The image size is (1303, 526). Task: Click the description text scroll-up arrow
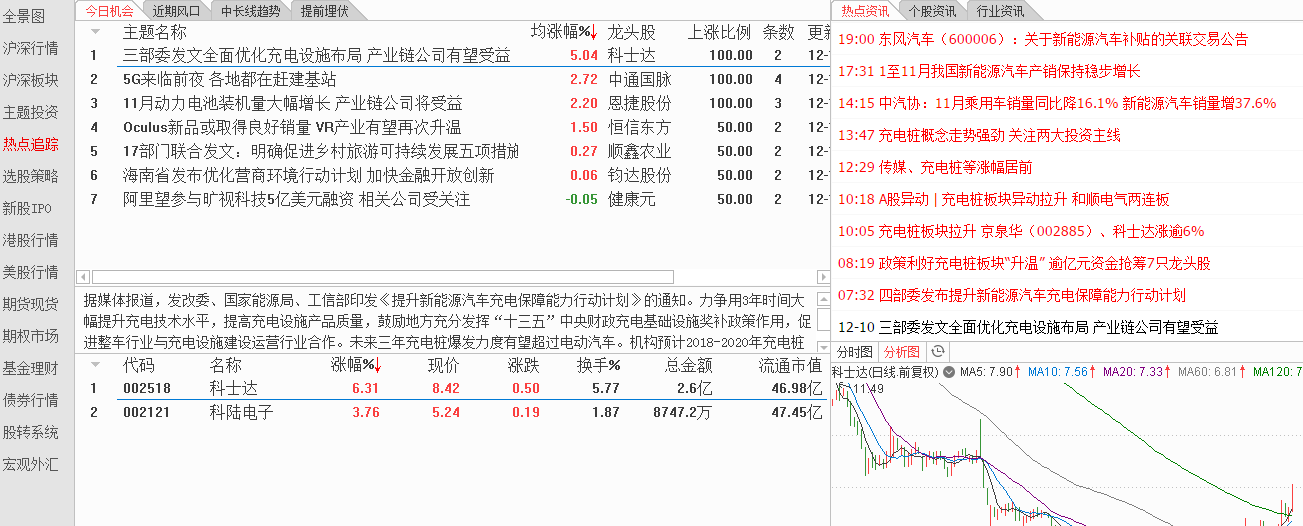[x=822, y=298]
